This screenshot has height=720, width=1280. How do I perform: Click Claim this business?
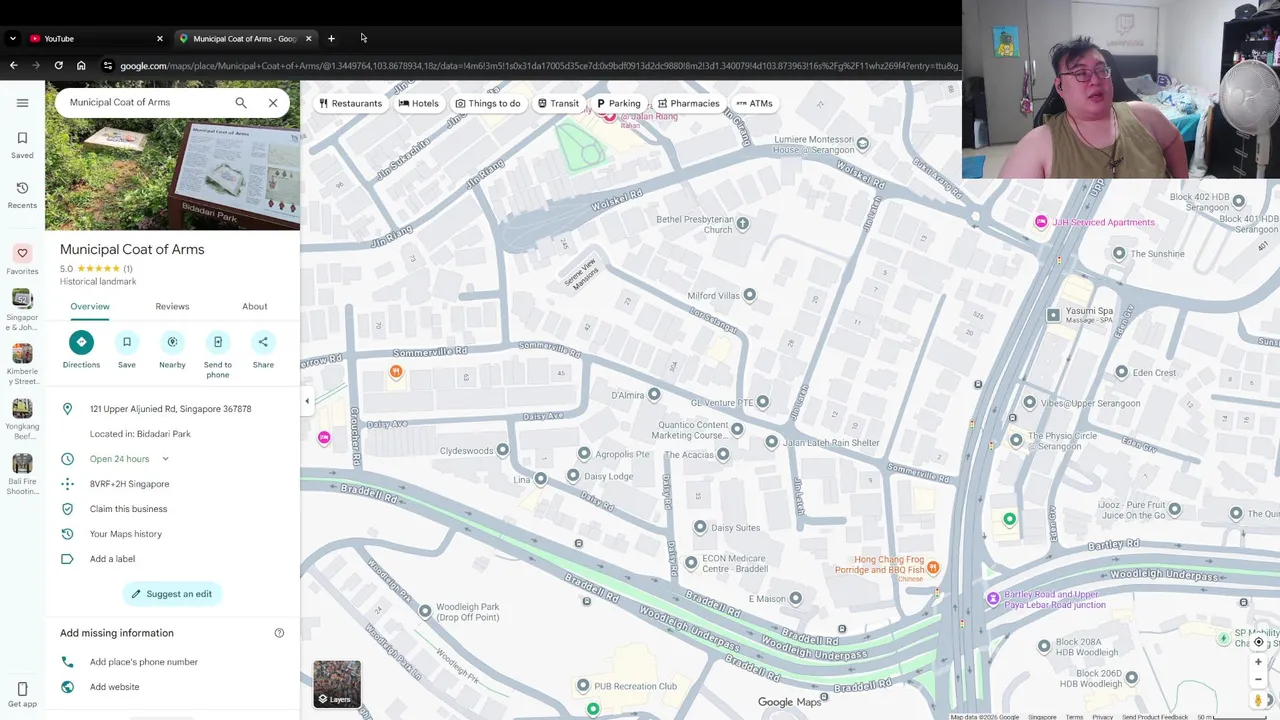[x=128, y=509]
